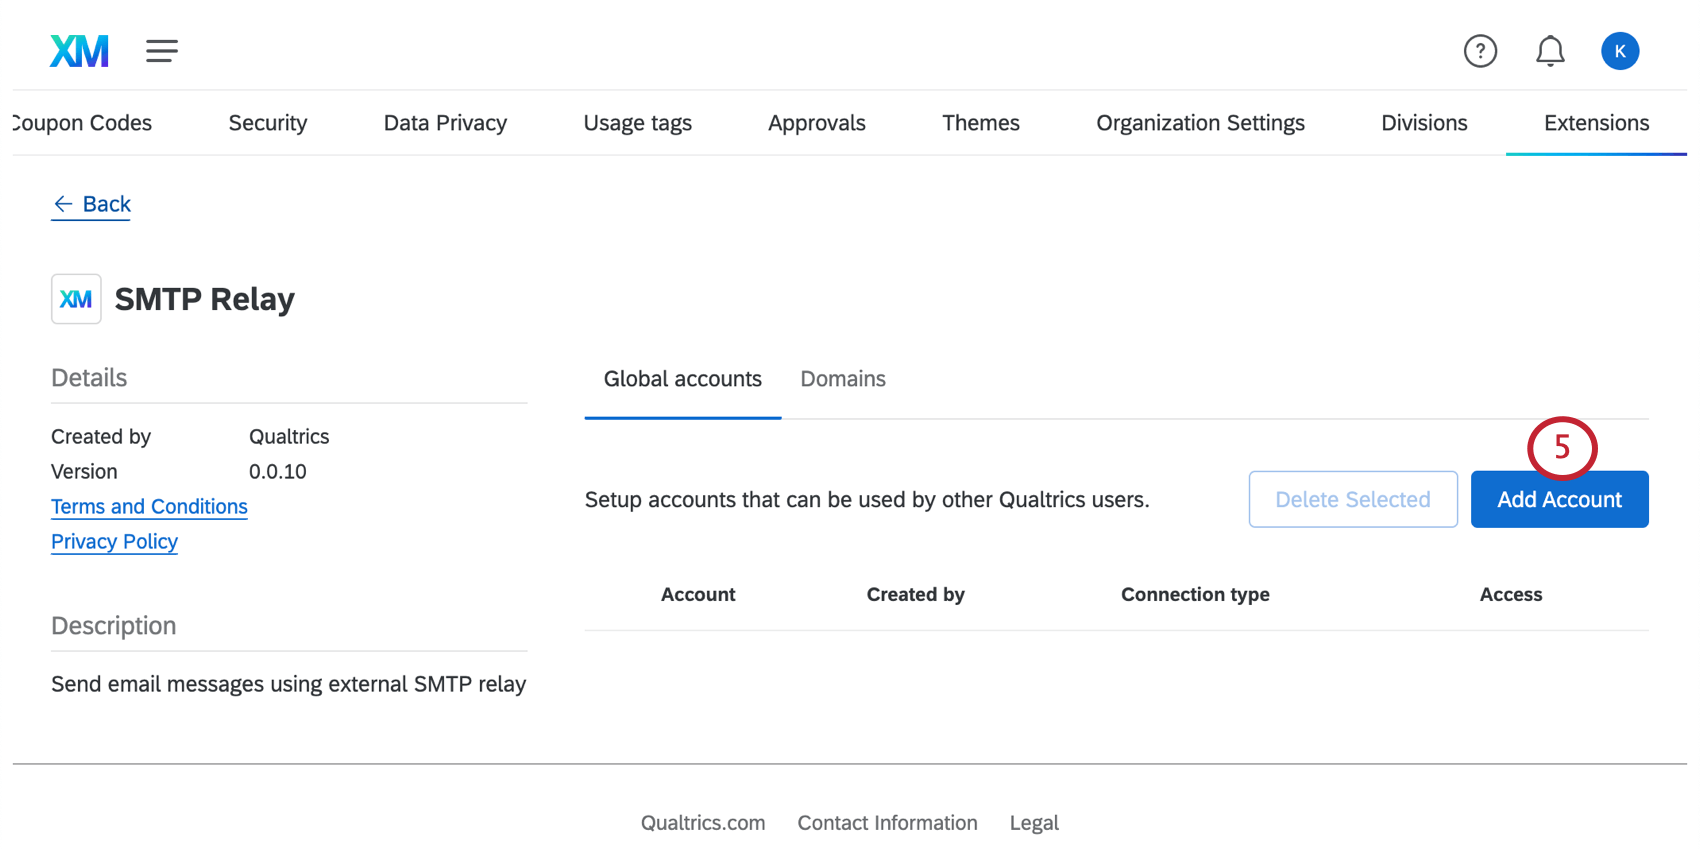This screenshot has height=850, width=1700.
Task: Open the Usage tags tab
Action: click(x=637, y=123)
